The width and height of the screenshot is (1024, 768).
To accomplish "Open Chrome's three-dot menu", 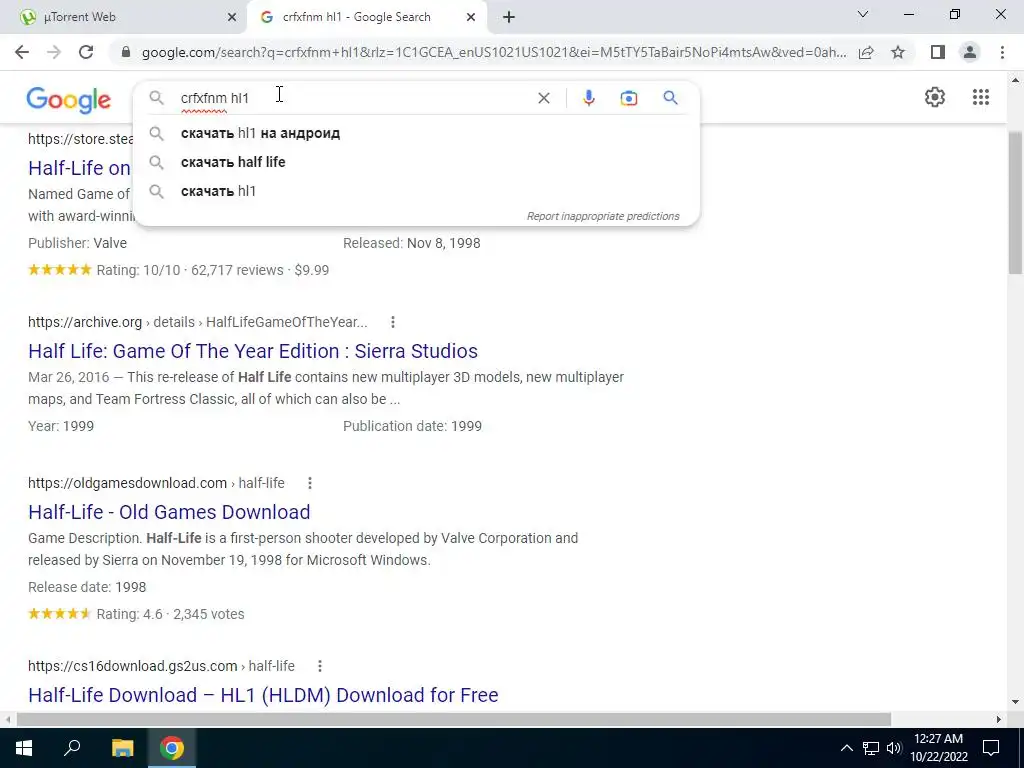I will pos(1002,52).
